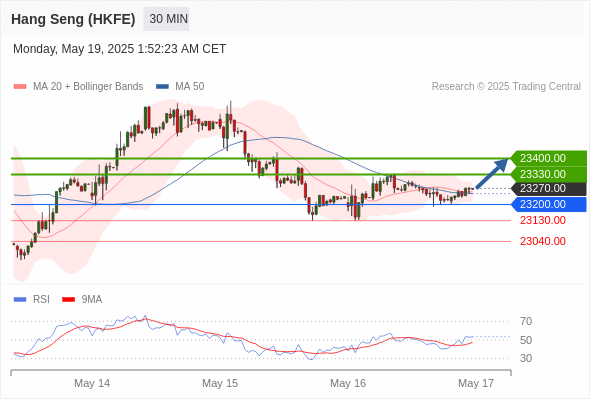Click the 23040.00 red support label
This screenshot has width=590, height=400.
pyautogui.click(x=543, y=241)
